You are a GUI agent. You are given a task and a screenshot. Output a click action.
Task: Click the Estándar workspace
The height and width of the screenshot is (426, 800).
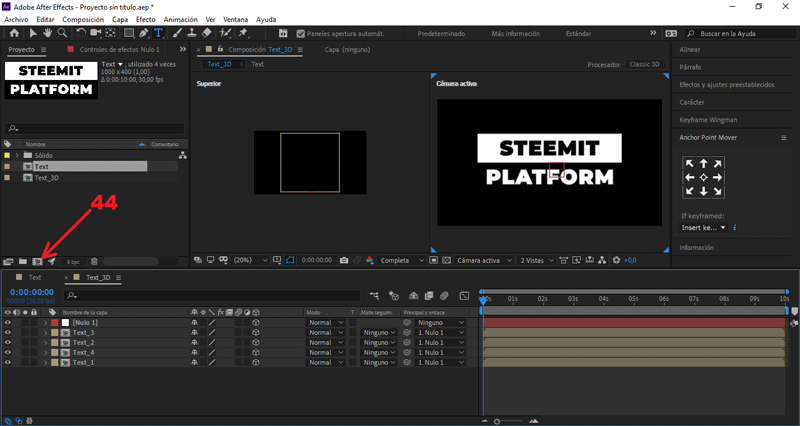[578, 33]
